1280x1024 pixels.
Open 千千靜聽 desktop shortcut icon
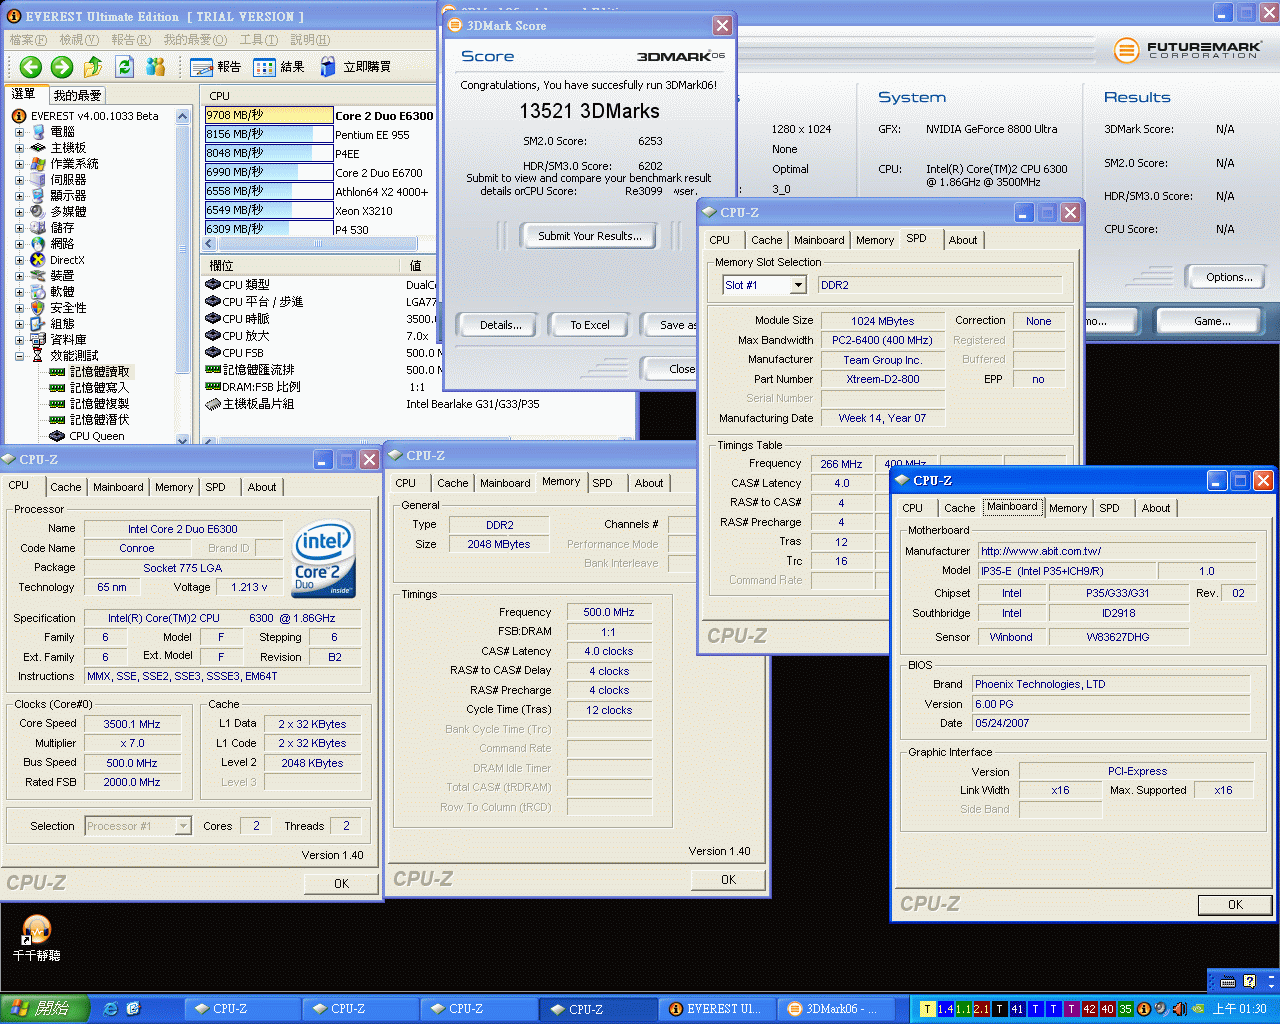point(36,938)
